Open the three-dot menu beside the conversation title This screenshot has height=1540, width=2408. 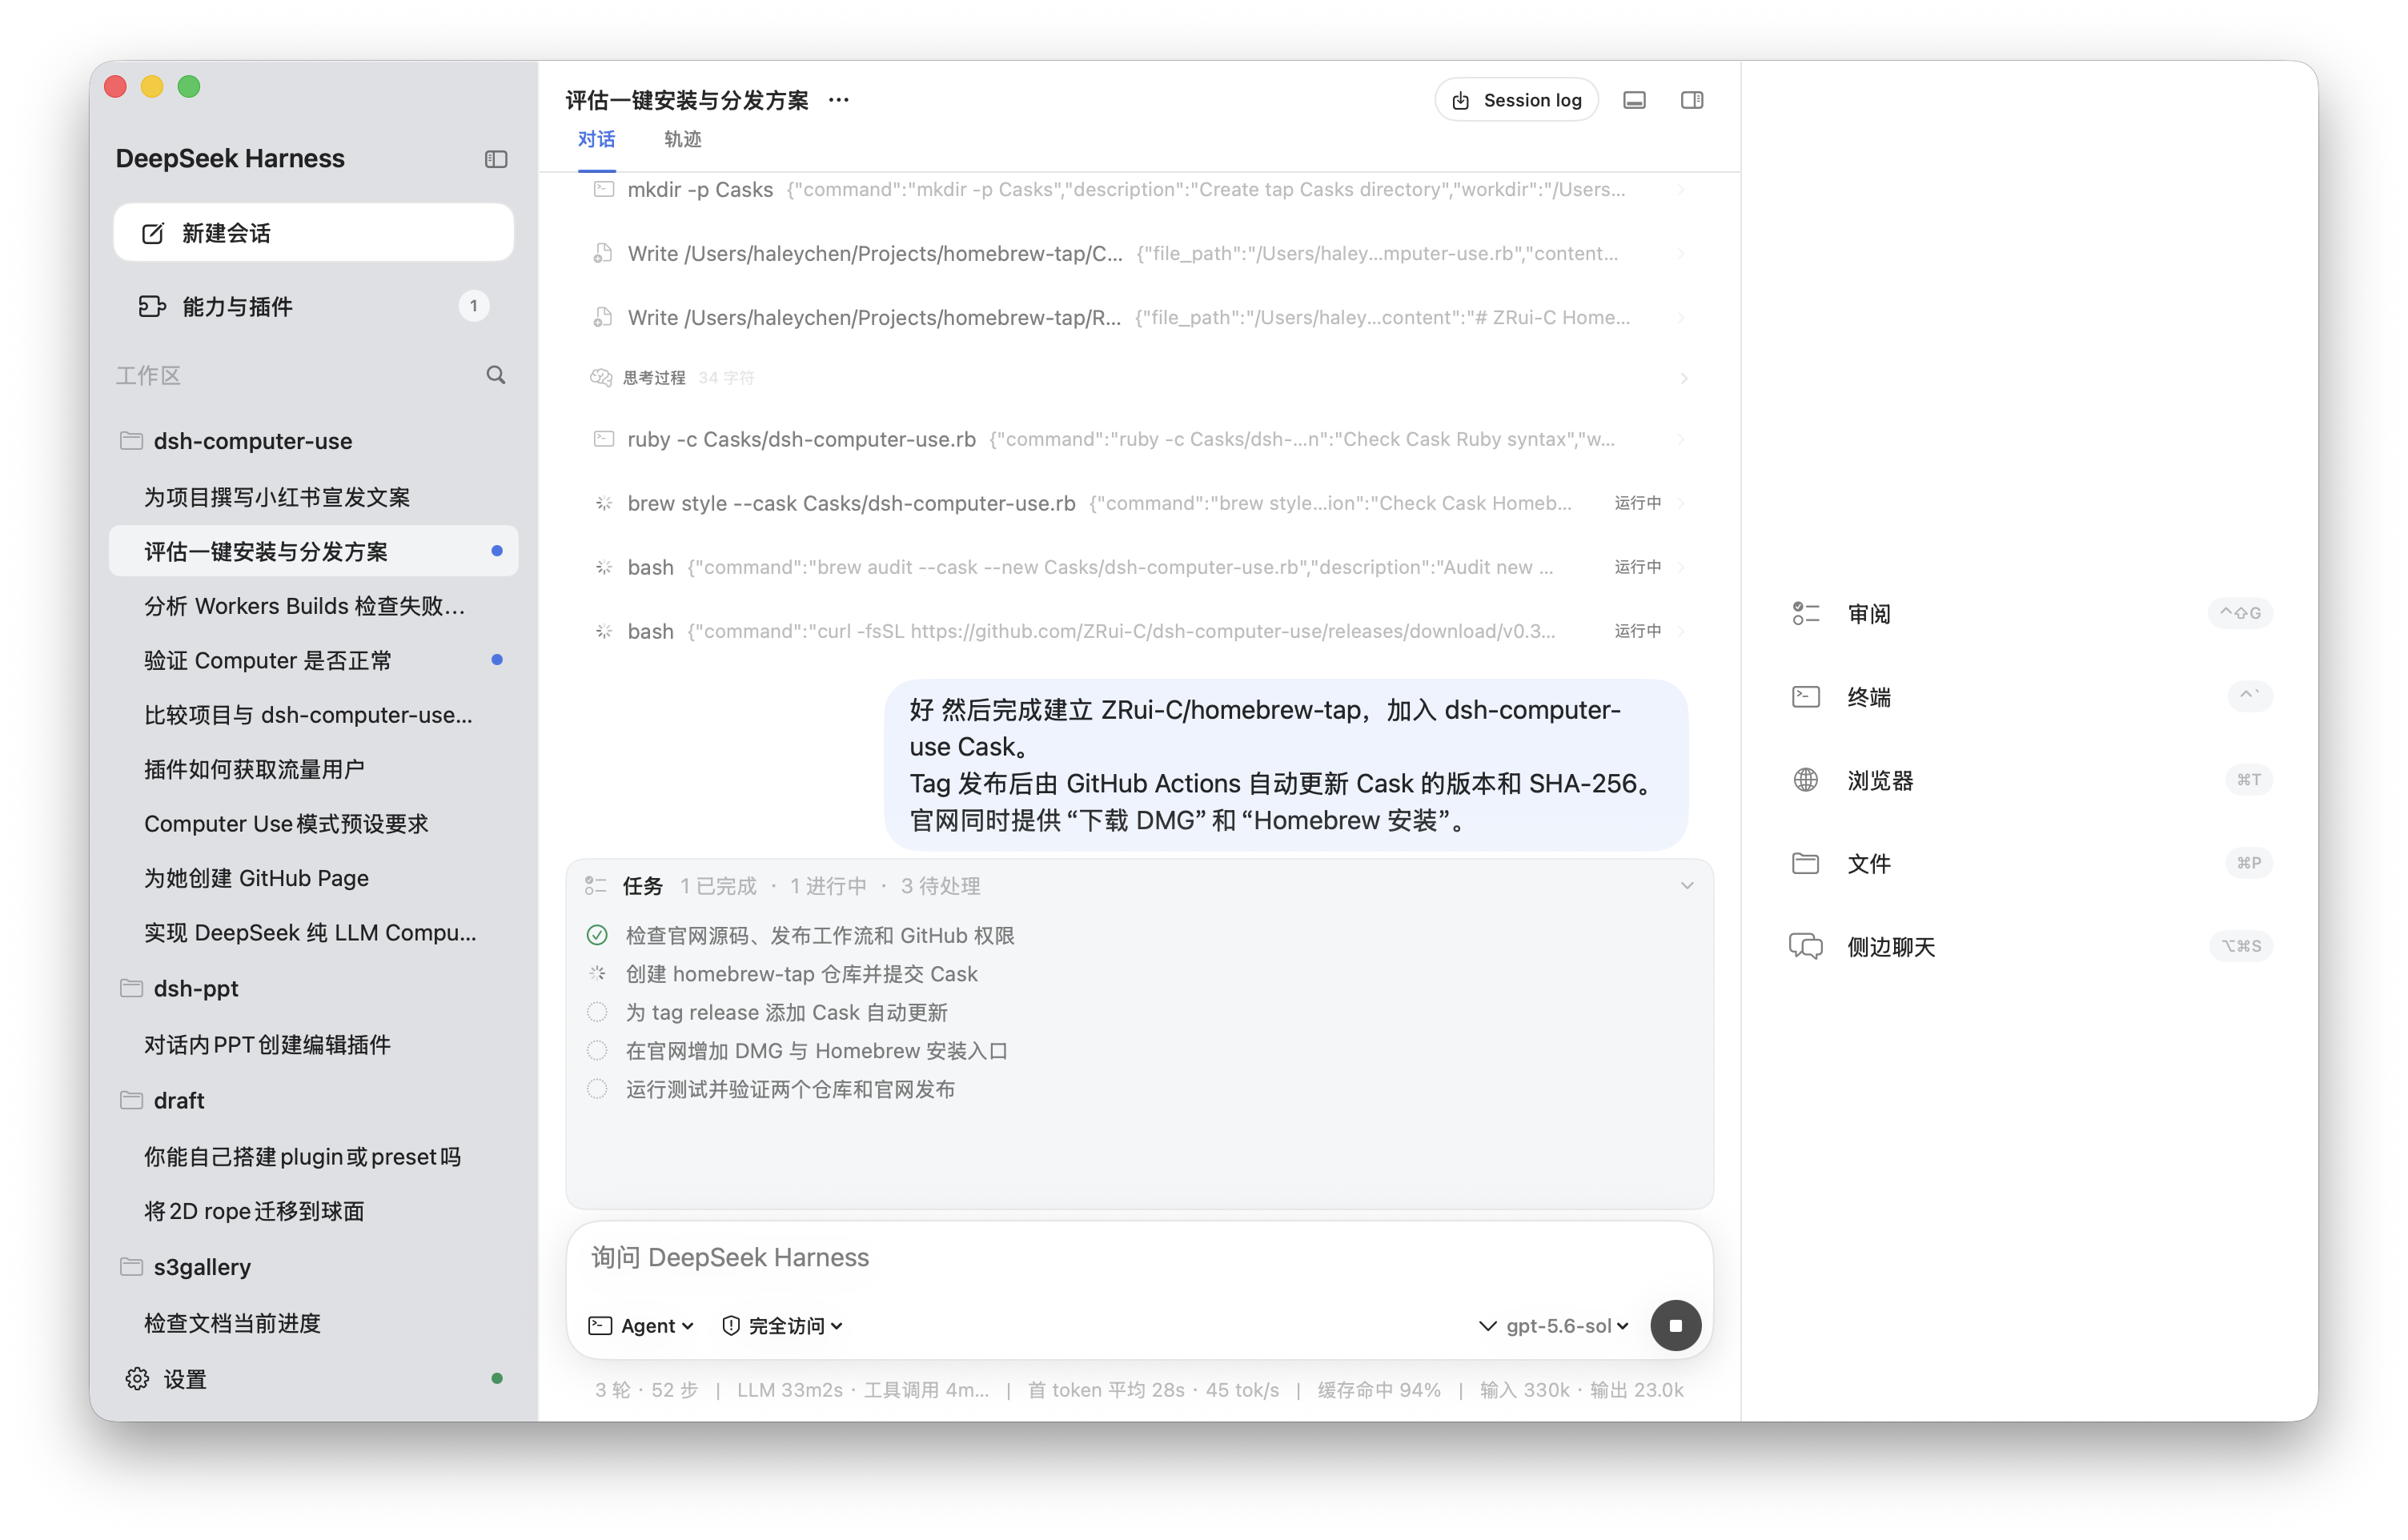tap(839, 100)
